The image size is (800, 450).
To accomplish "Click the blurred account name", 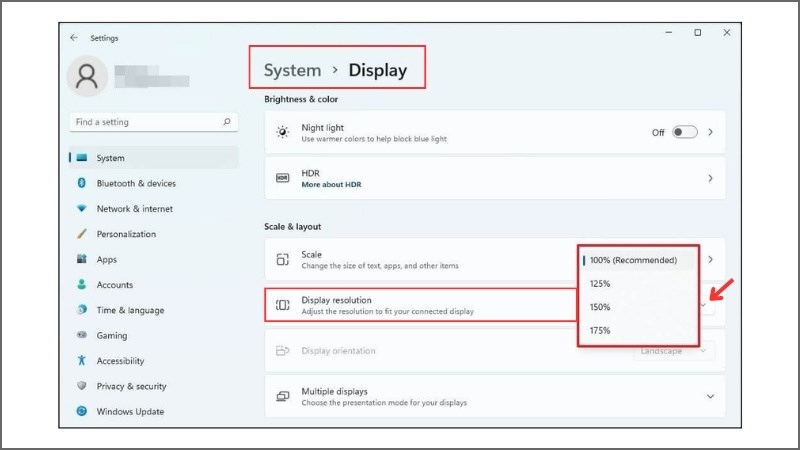I will [x=152, y=76].
